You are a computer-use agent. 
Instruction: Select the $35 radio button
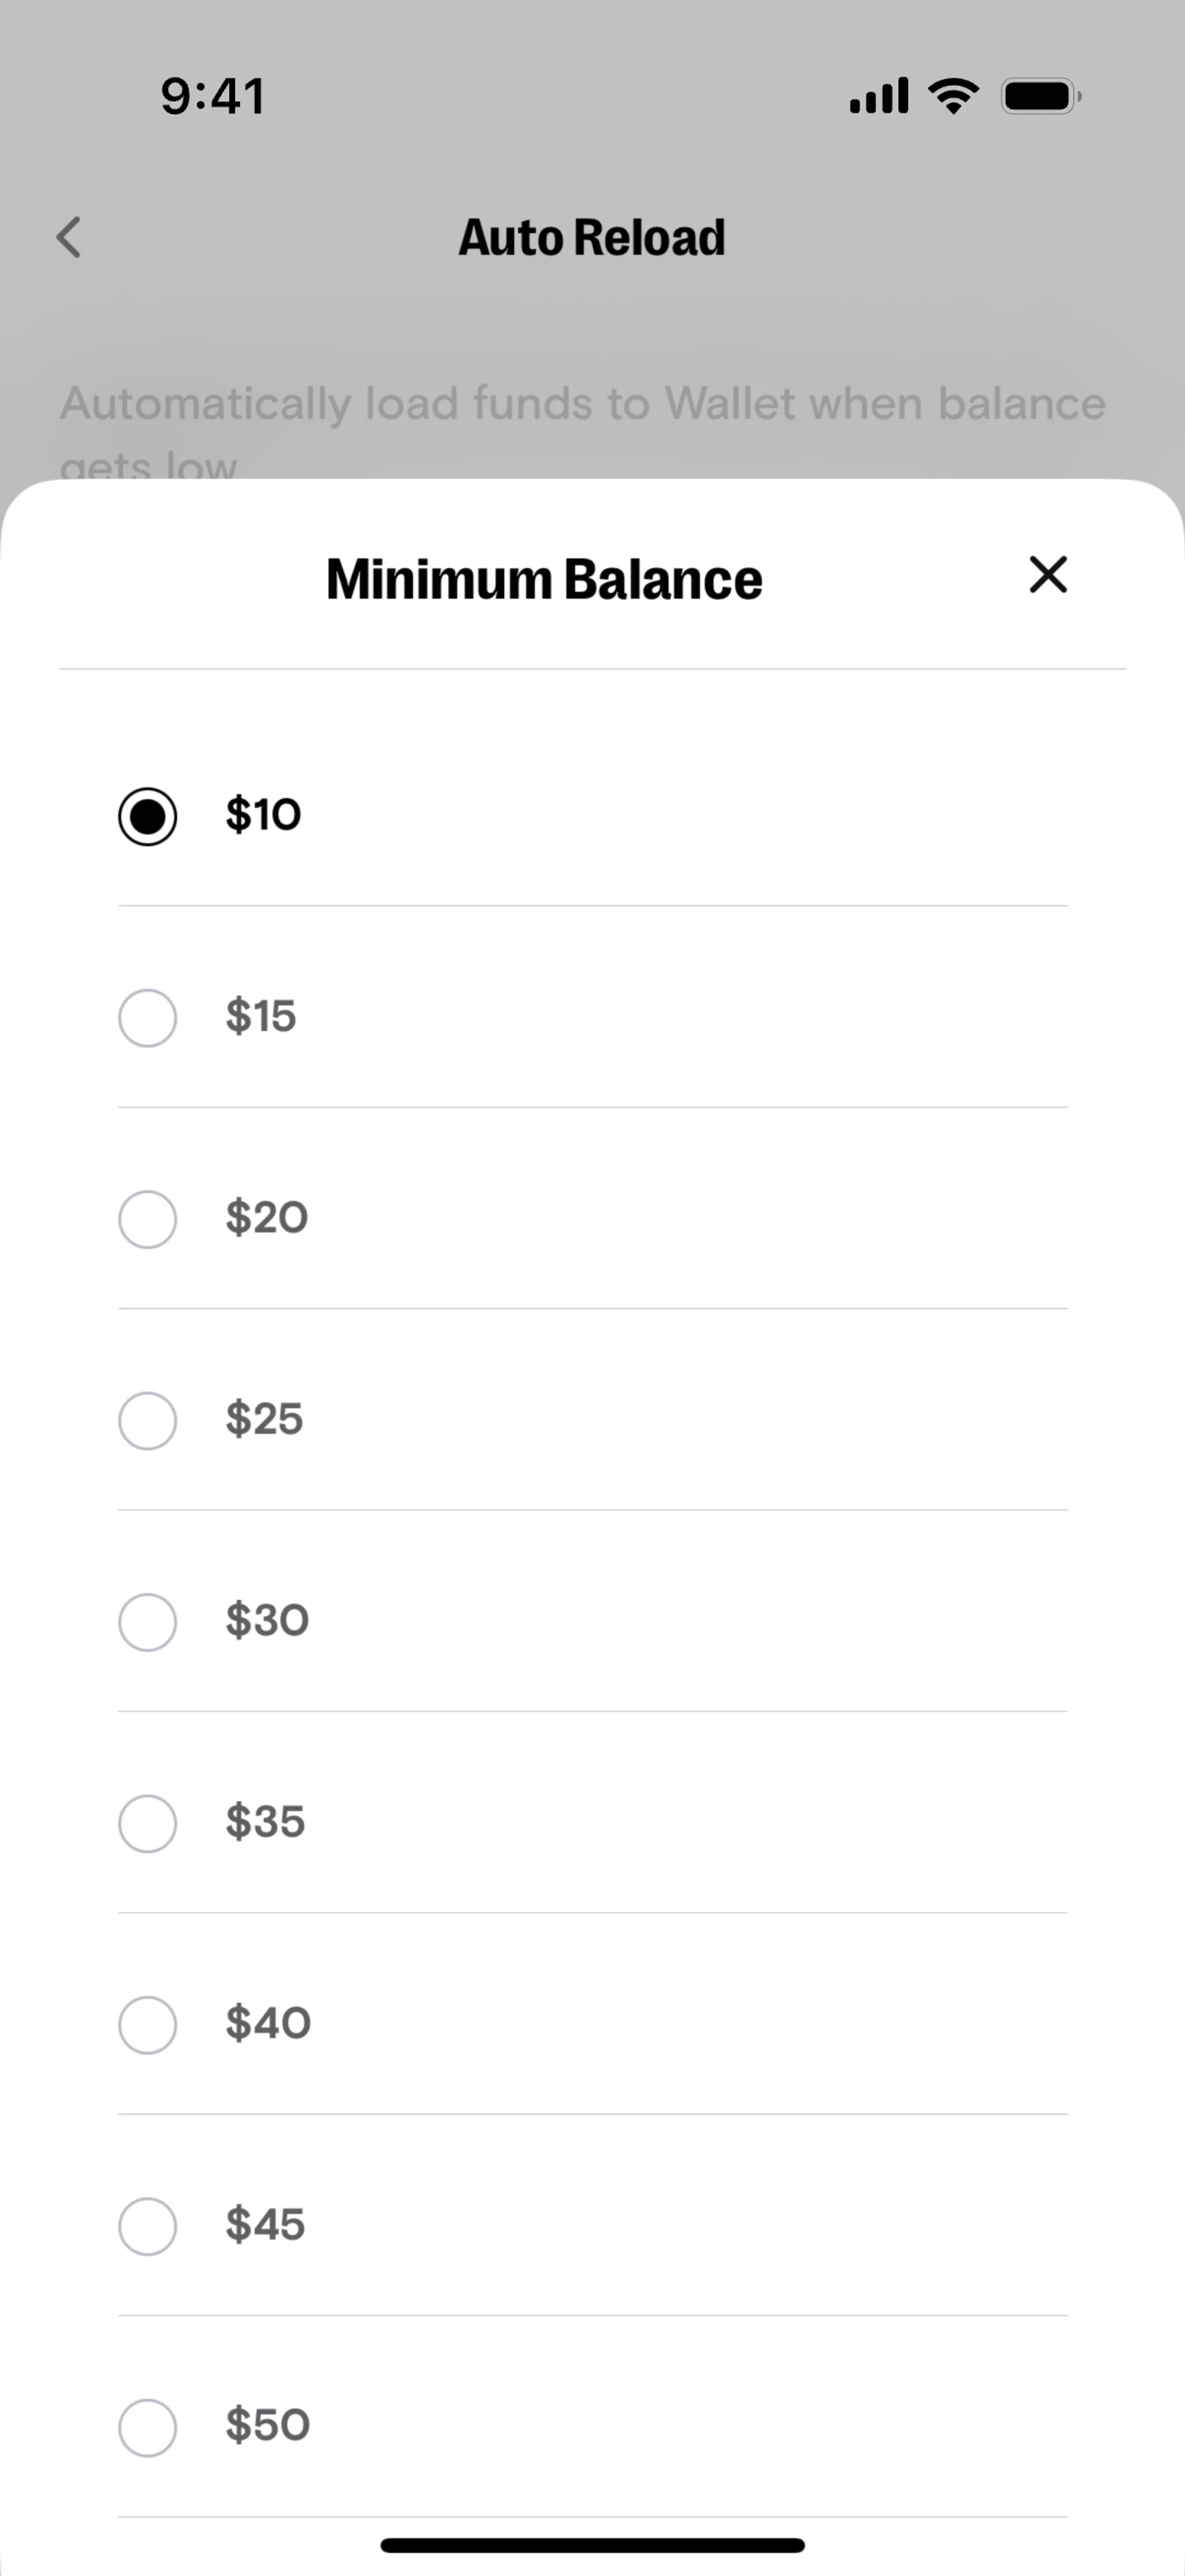click(148, 1823)
